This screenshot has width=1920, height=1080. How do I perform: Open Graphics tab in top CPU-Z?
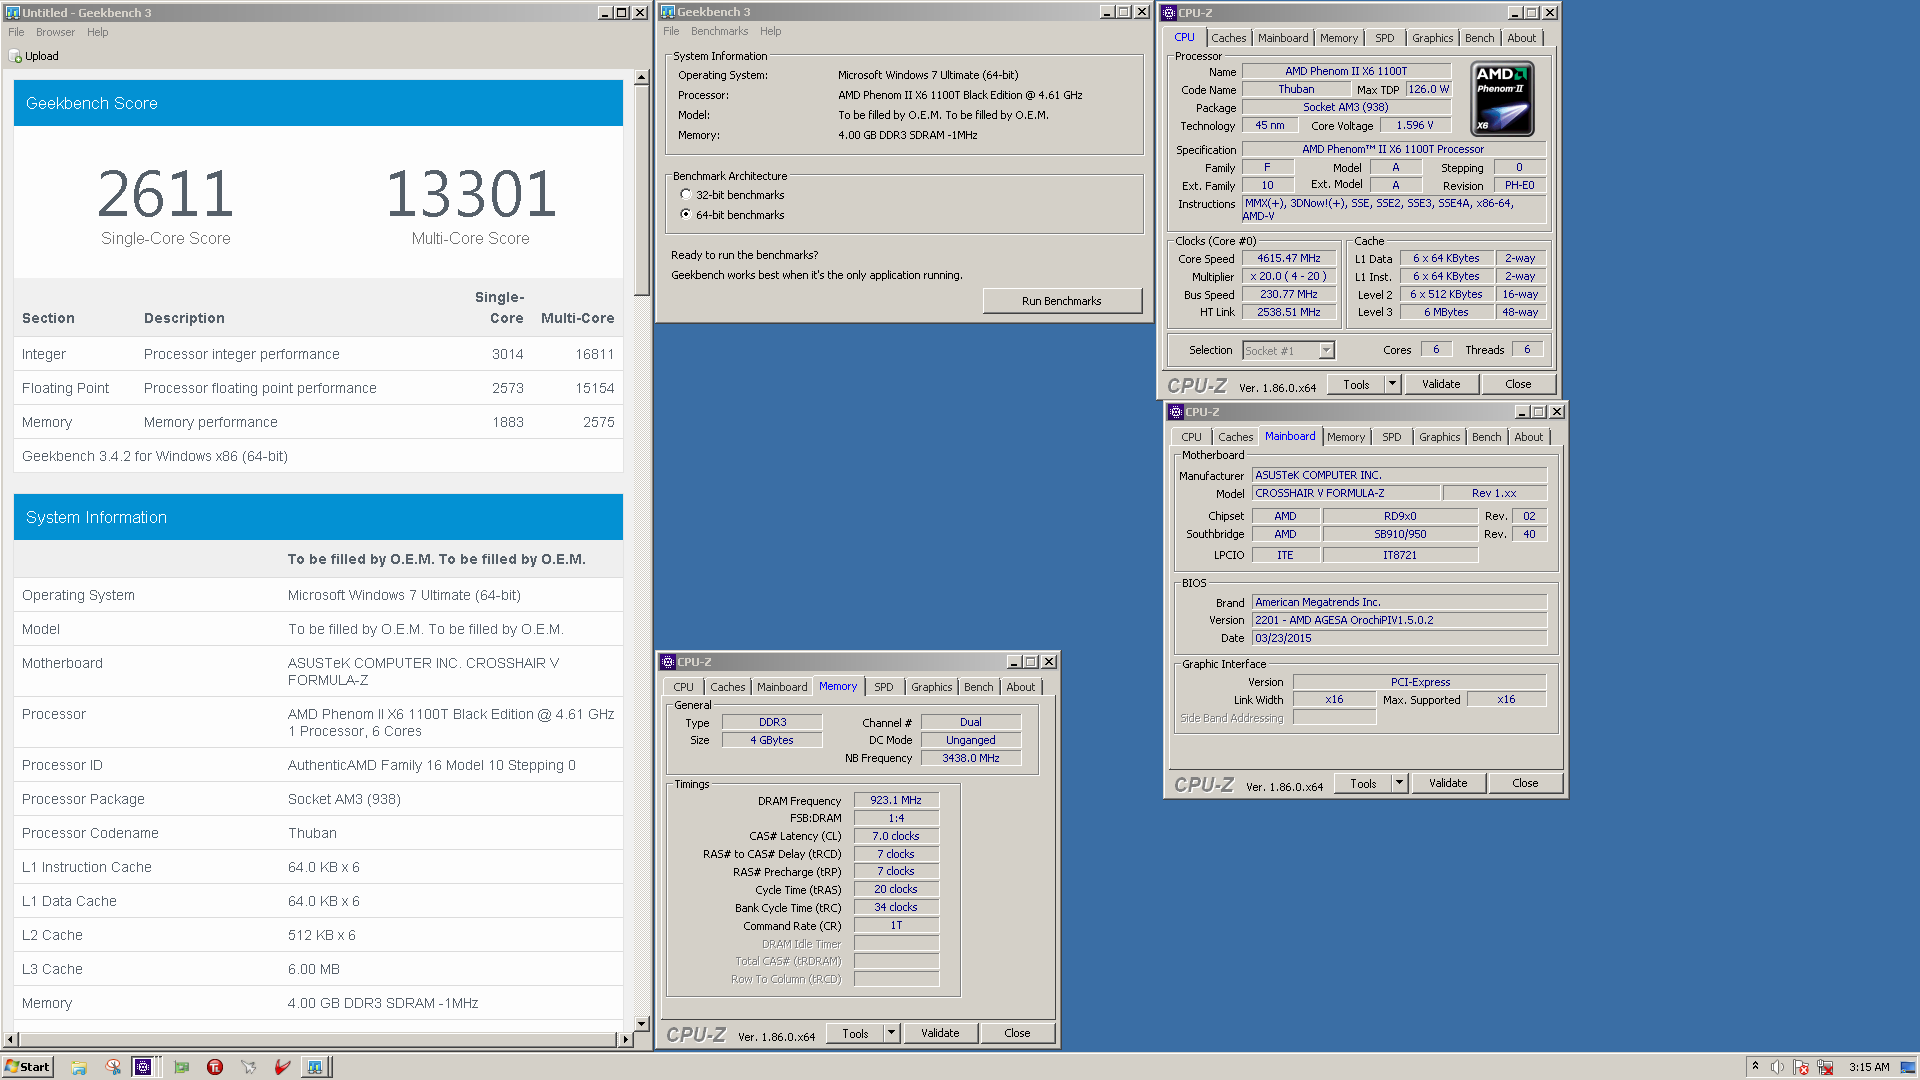[x=1432, y=38]
